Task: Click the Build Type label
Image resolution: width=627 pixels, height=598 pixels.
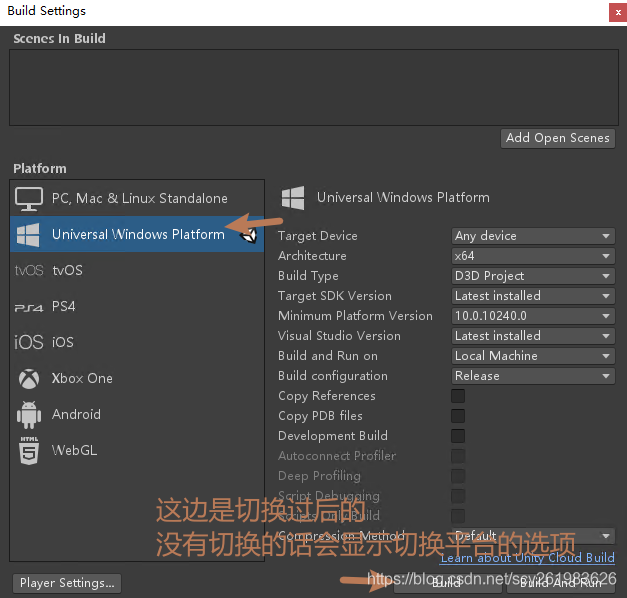Action: pyautogui.click(x=308, y=276)
